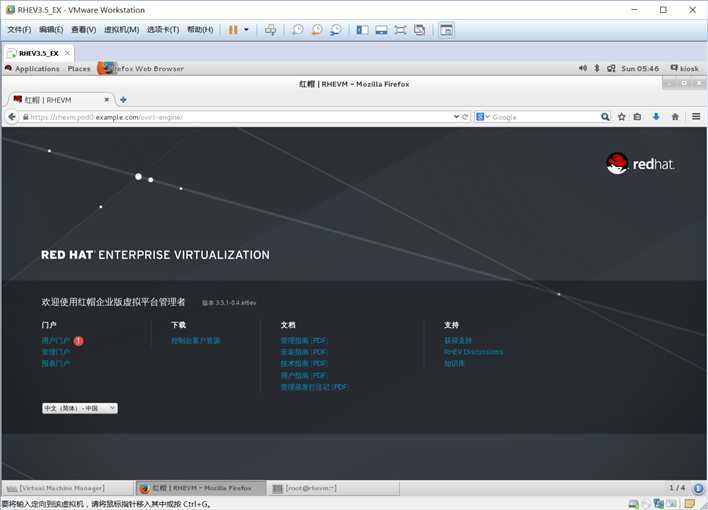The image size is (708, 510).
Task: Open the language selection dropdown
Action: click(x=80, y=408)
